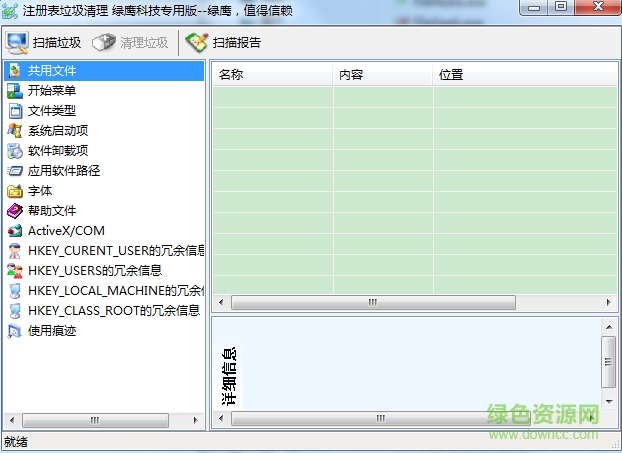This screenshot has width=622, height=453.
Task: Select 软件卸载项 category
Action: point(58,151)
